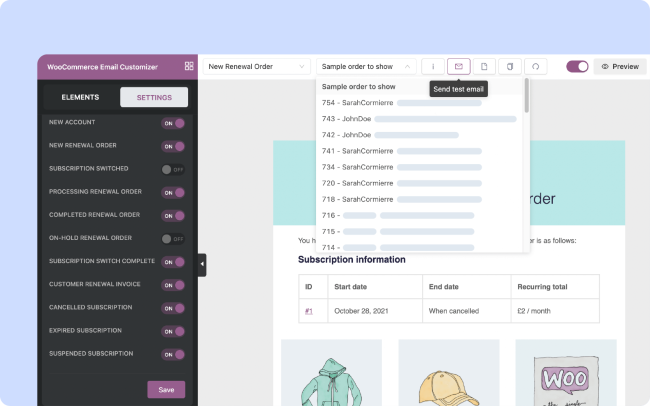Click the Recurring total column header
Viewport: 650px width, 406px height.
tap(555, 287)
